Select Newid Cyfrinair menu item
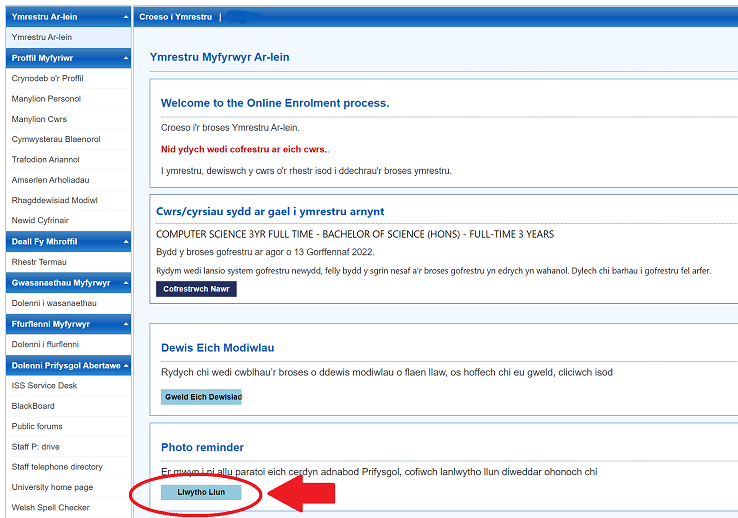The image size is (738, 518). click(39, 221)
